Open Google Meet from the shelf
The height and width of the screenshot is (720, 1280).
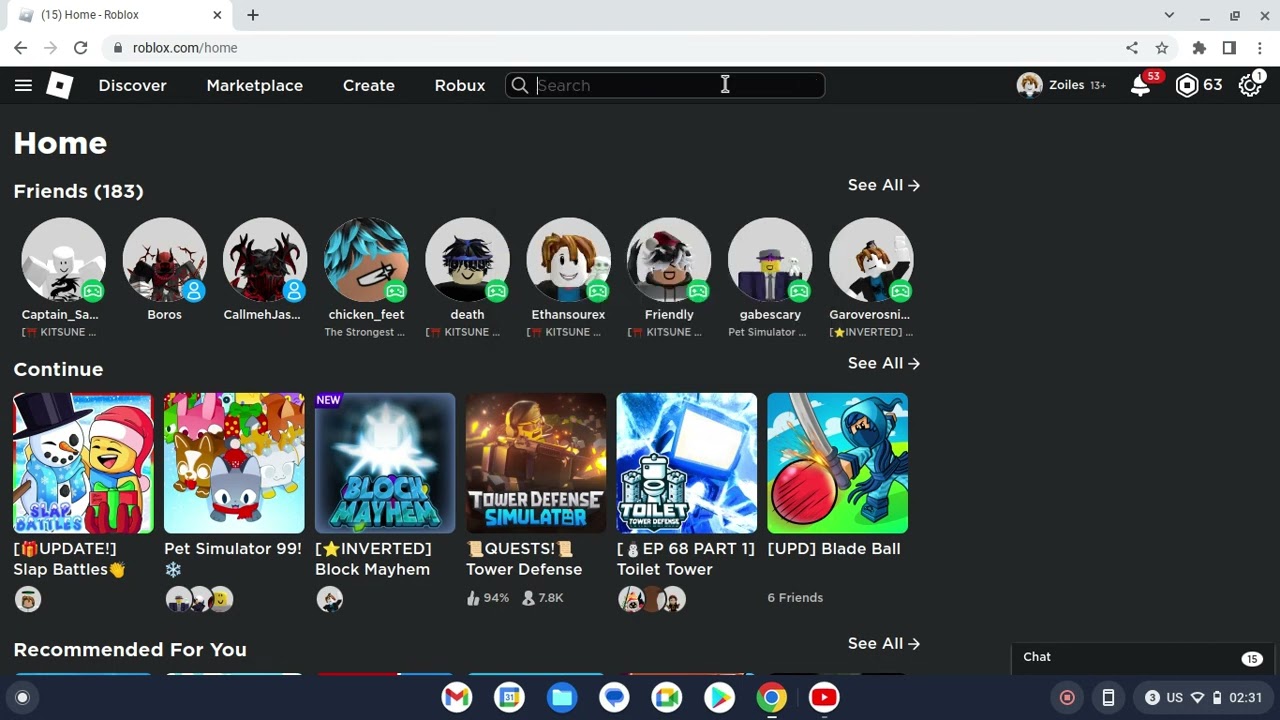(x=667, y=698)
